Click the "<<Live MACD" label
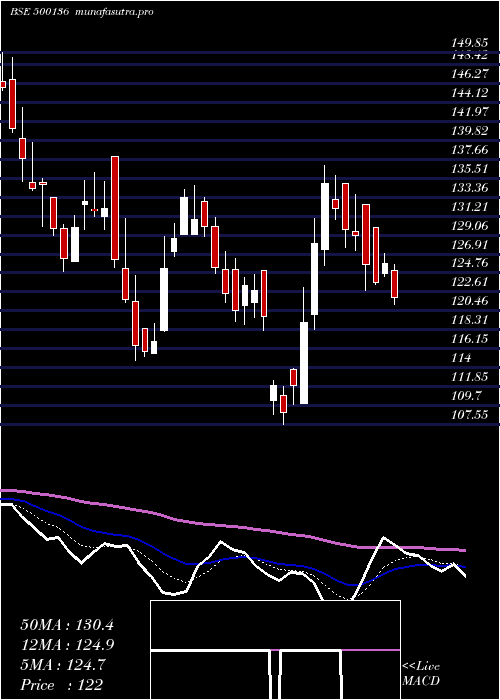The height and width of the screenshot is (700, 500). [x=421, y=674]
